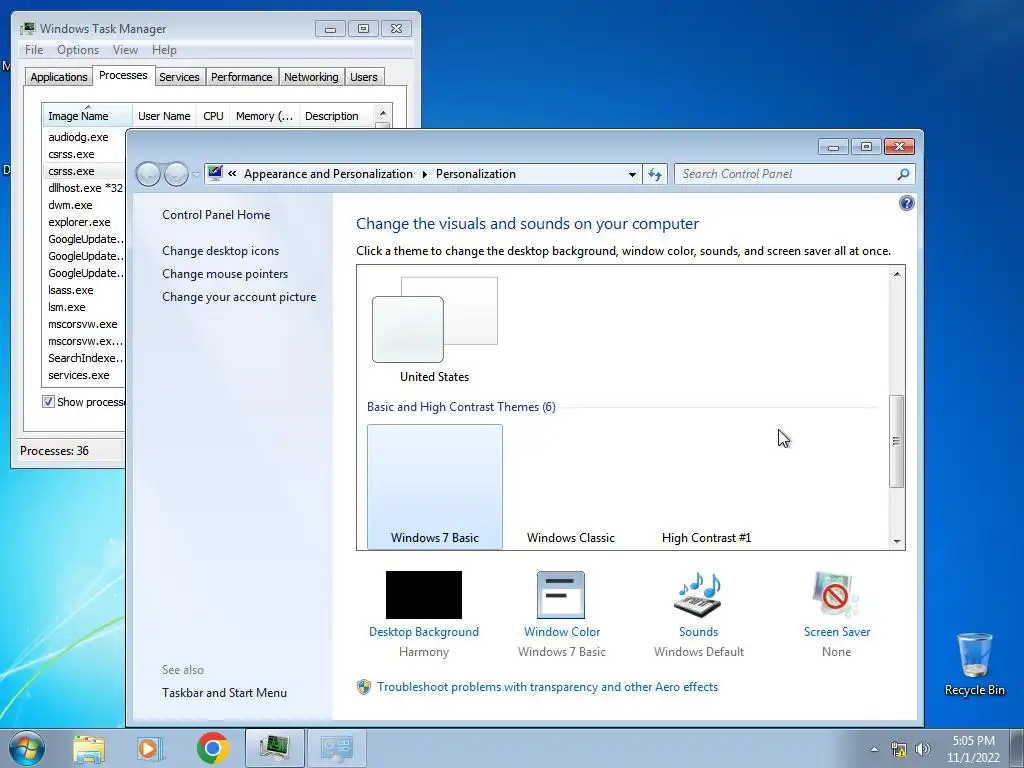Click the Screen Saver text link
The image size is (1024, 768).
837,632
